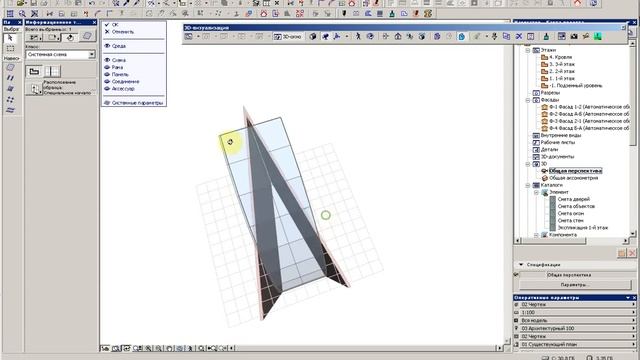Select Внутренние виды in navigator
Image resolution: width=640 pixels, height=360 pixels.
(x=561, y=135)
